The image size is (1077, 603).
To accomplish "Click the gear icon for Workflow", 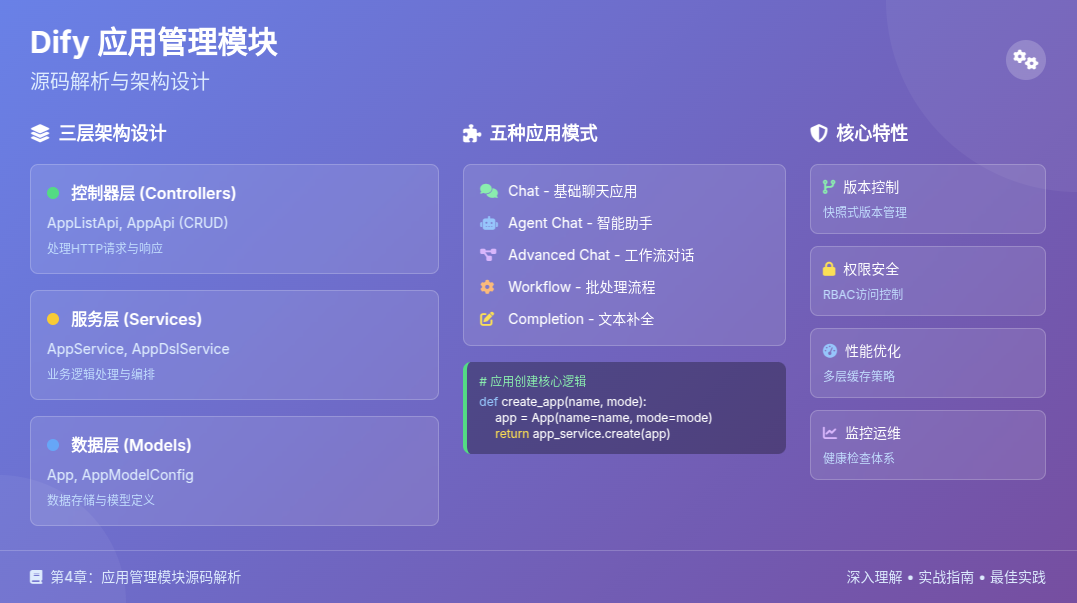I will click(487, 287).
